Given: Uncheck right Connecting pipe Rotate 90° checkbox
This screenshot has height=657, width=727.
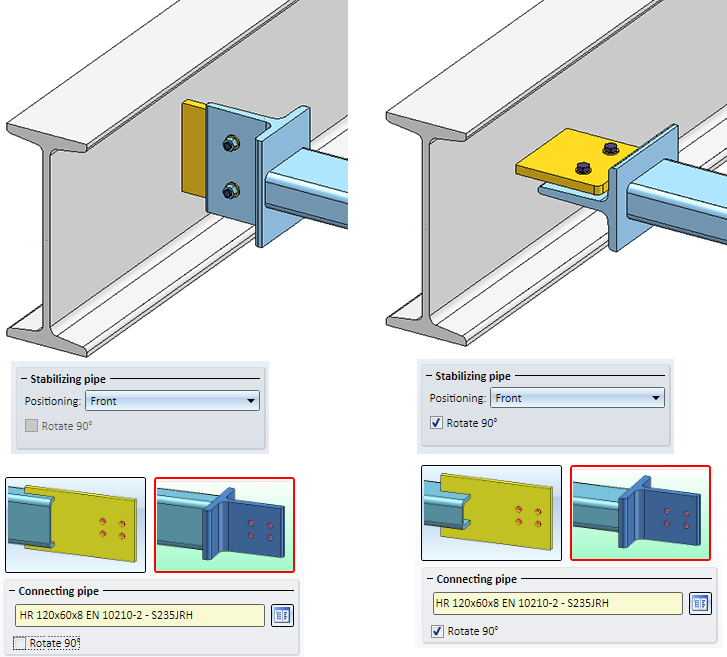Looking at the screenshot, I should [437, 631].
